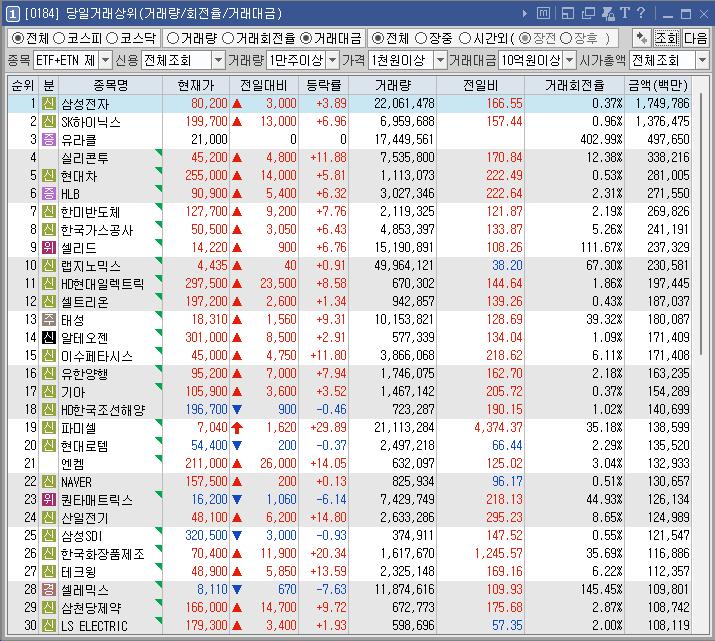
Task: Click 신 badge next to SK하이닉스
Action: click(49, 122)
